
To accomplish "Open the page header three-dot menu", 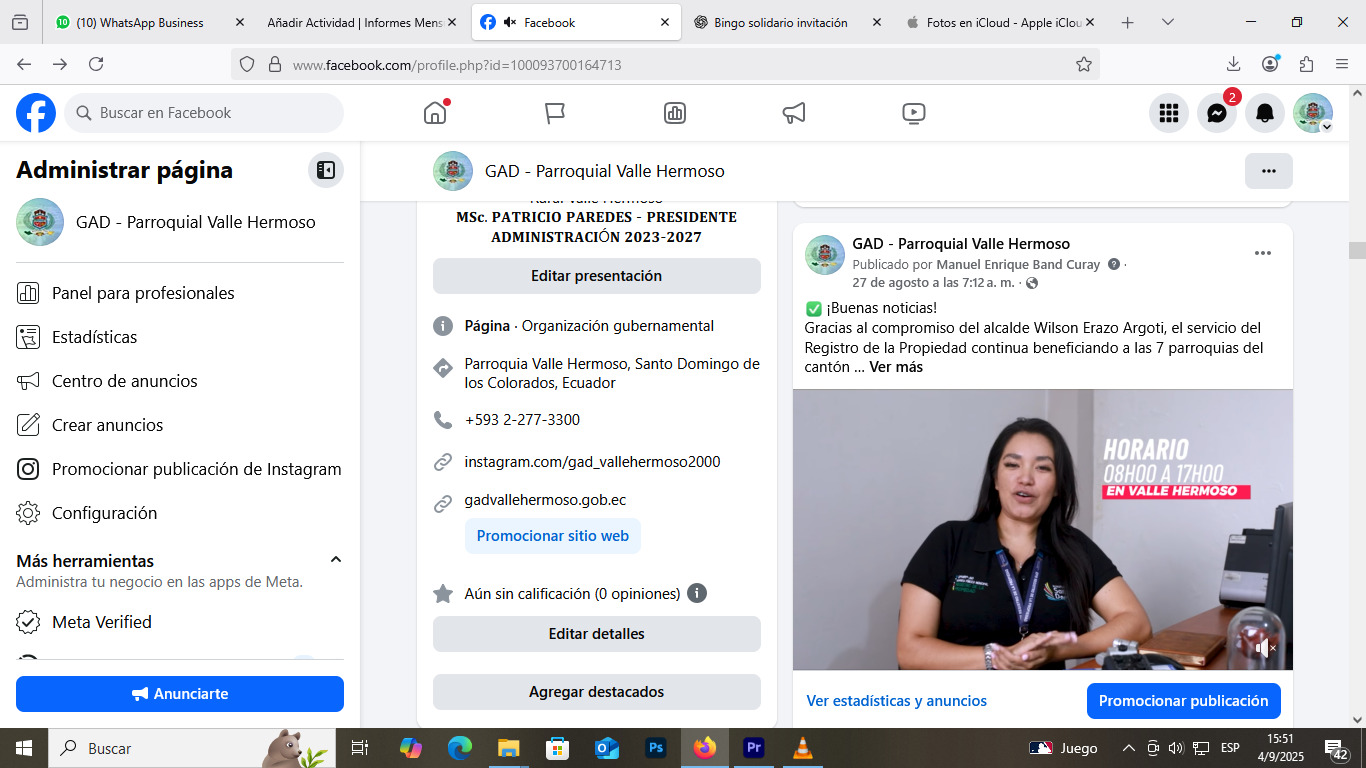I will [x=1268, y=171].
